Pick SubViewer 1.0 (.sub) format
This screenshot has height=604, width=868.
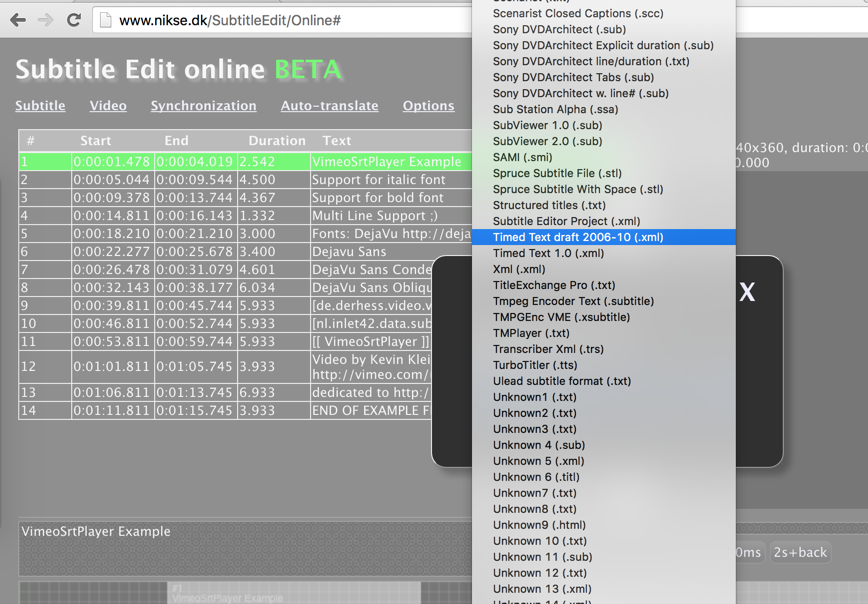604,126
